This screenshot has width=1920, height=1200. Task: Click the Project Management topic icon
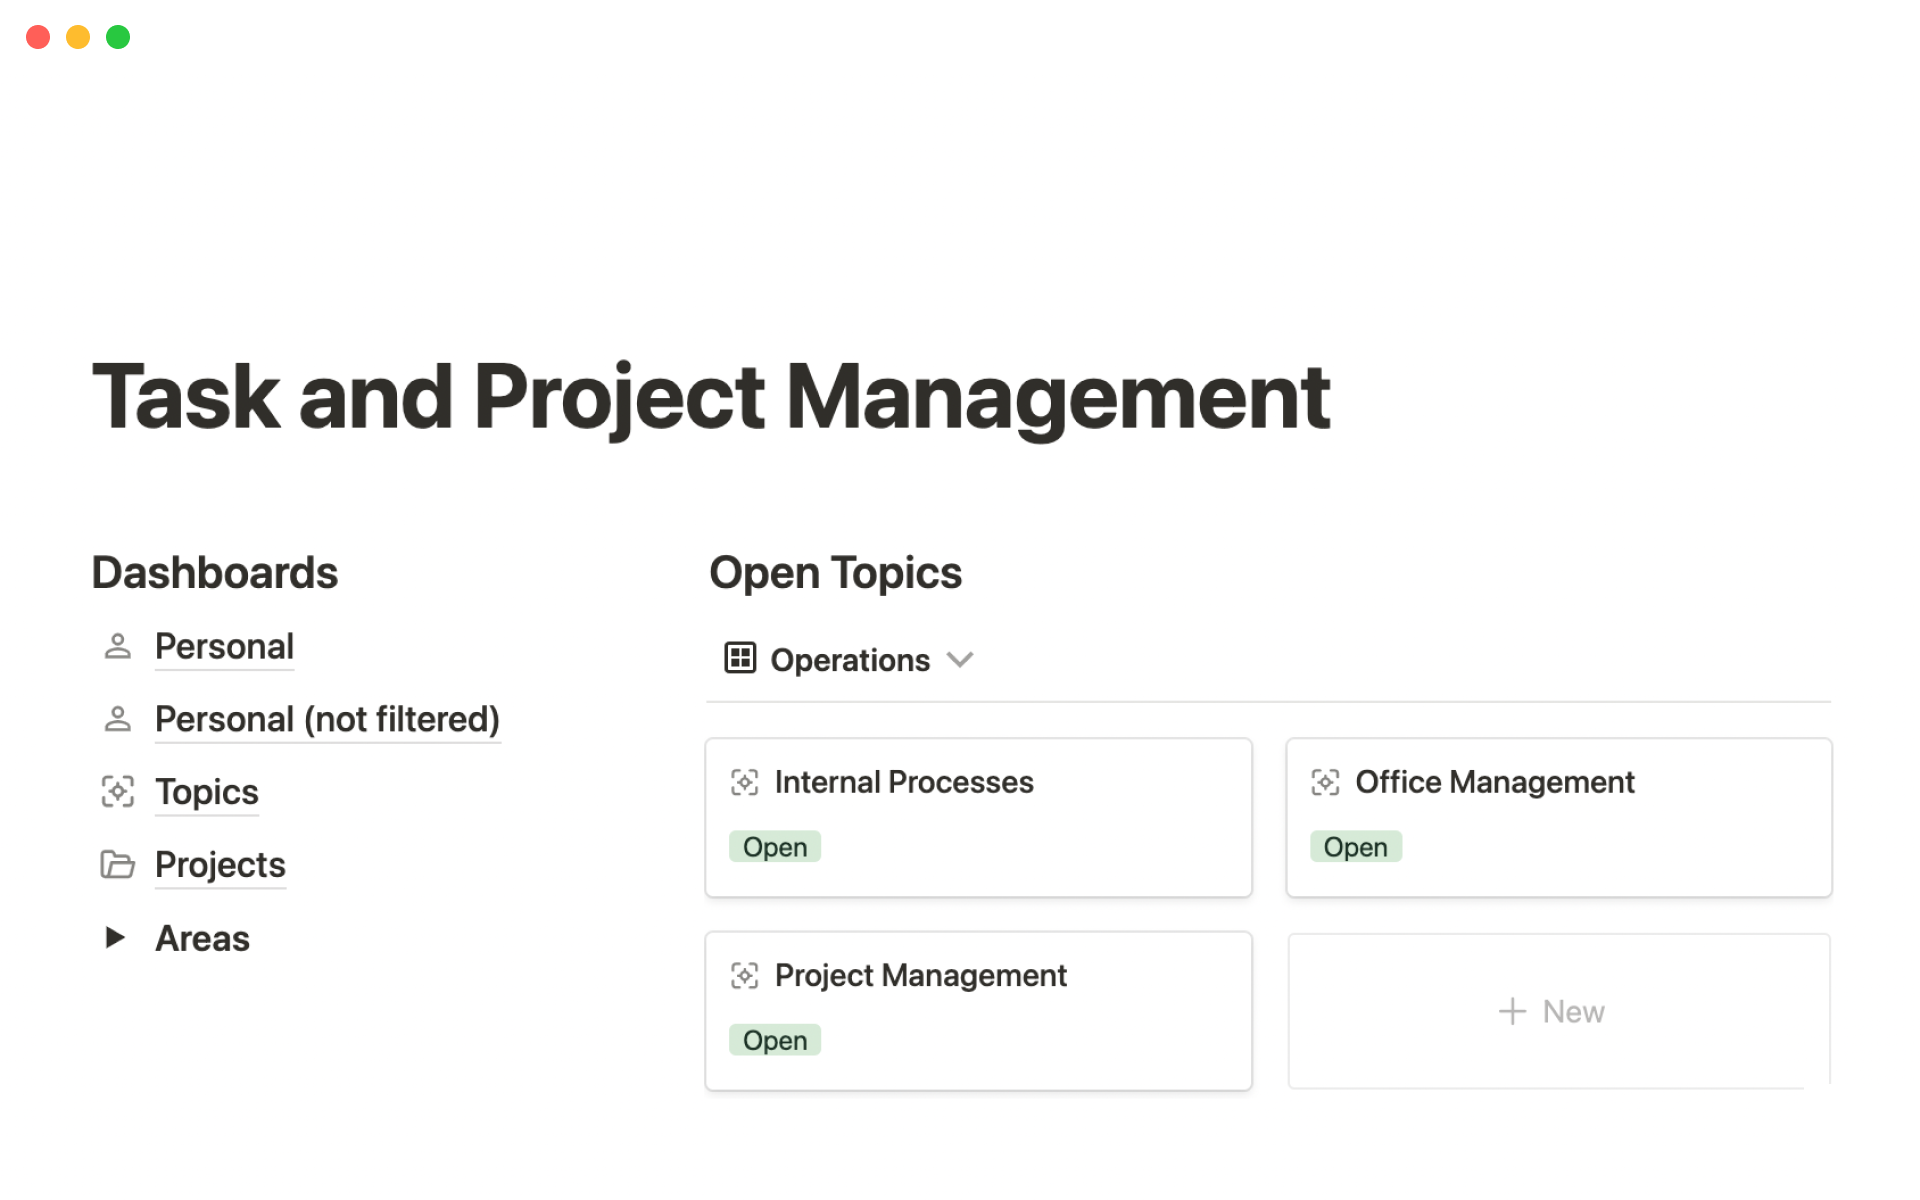pyautogui.click(x=745, y=975)
